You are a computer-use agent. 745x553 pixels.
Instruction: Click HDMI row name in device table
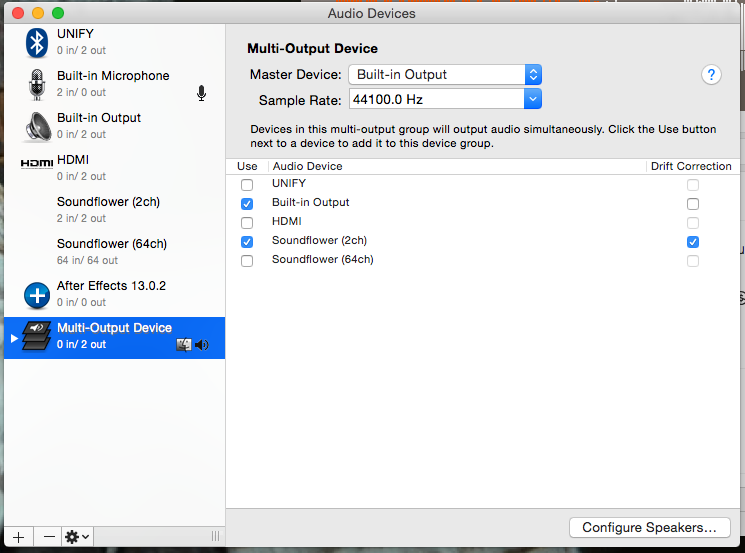pyautogui.click(x=287, y=221)
